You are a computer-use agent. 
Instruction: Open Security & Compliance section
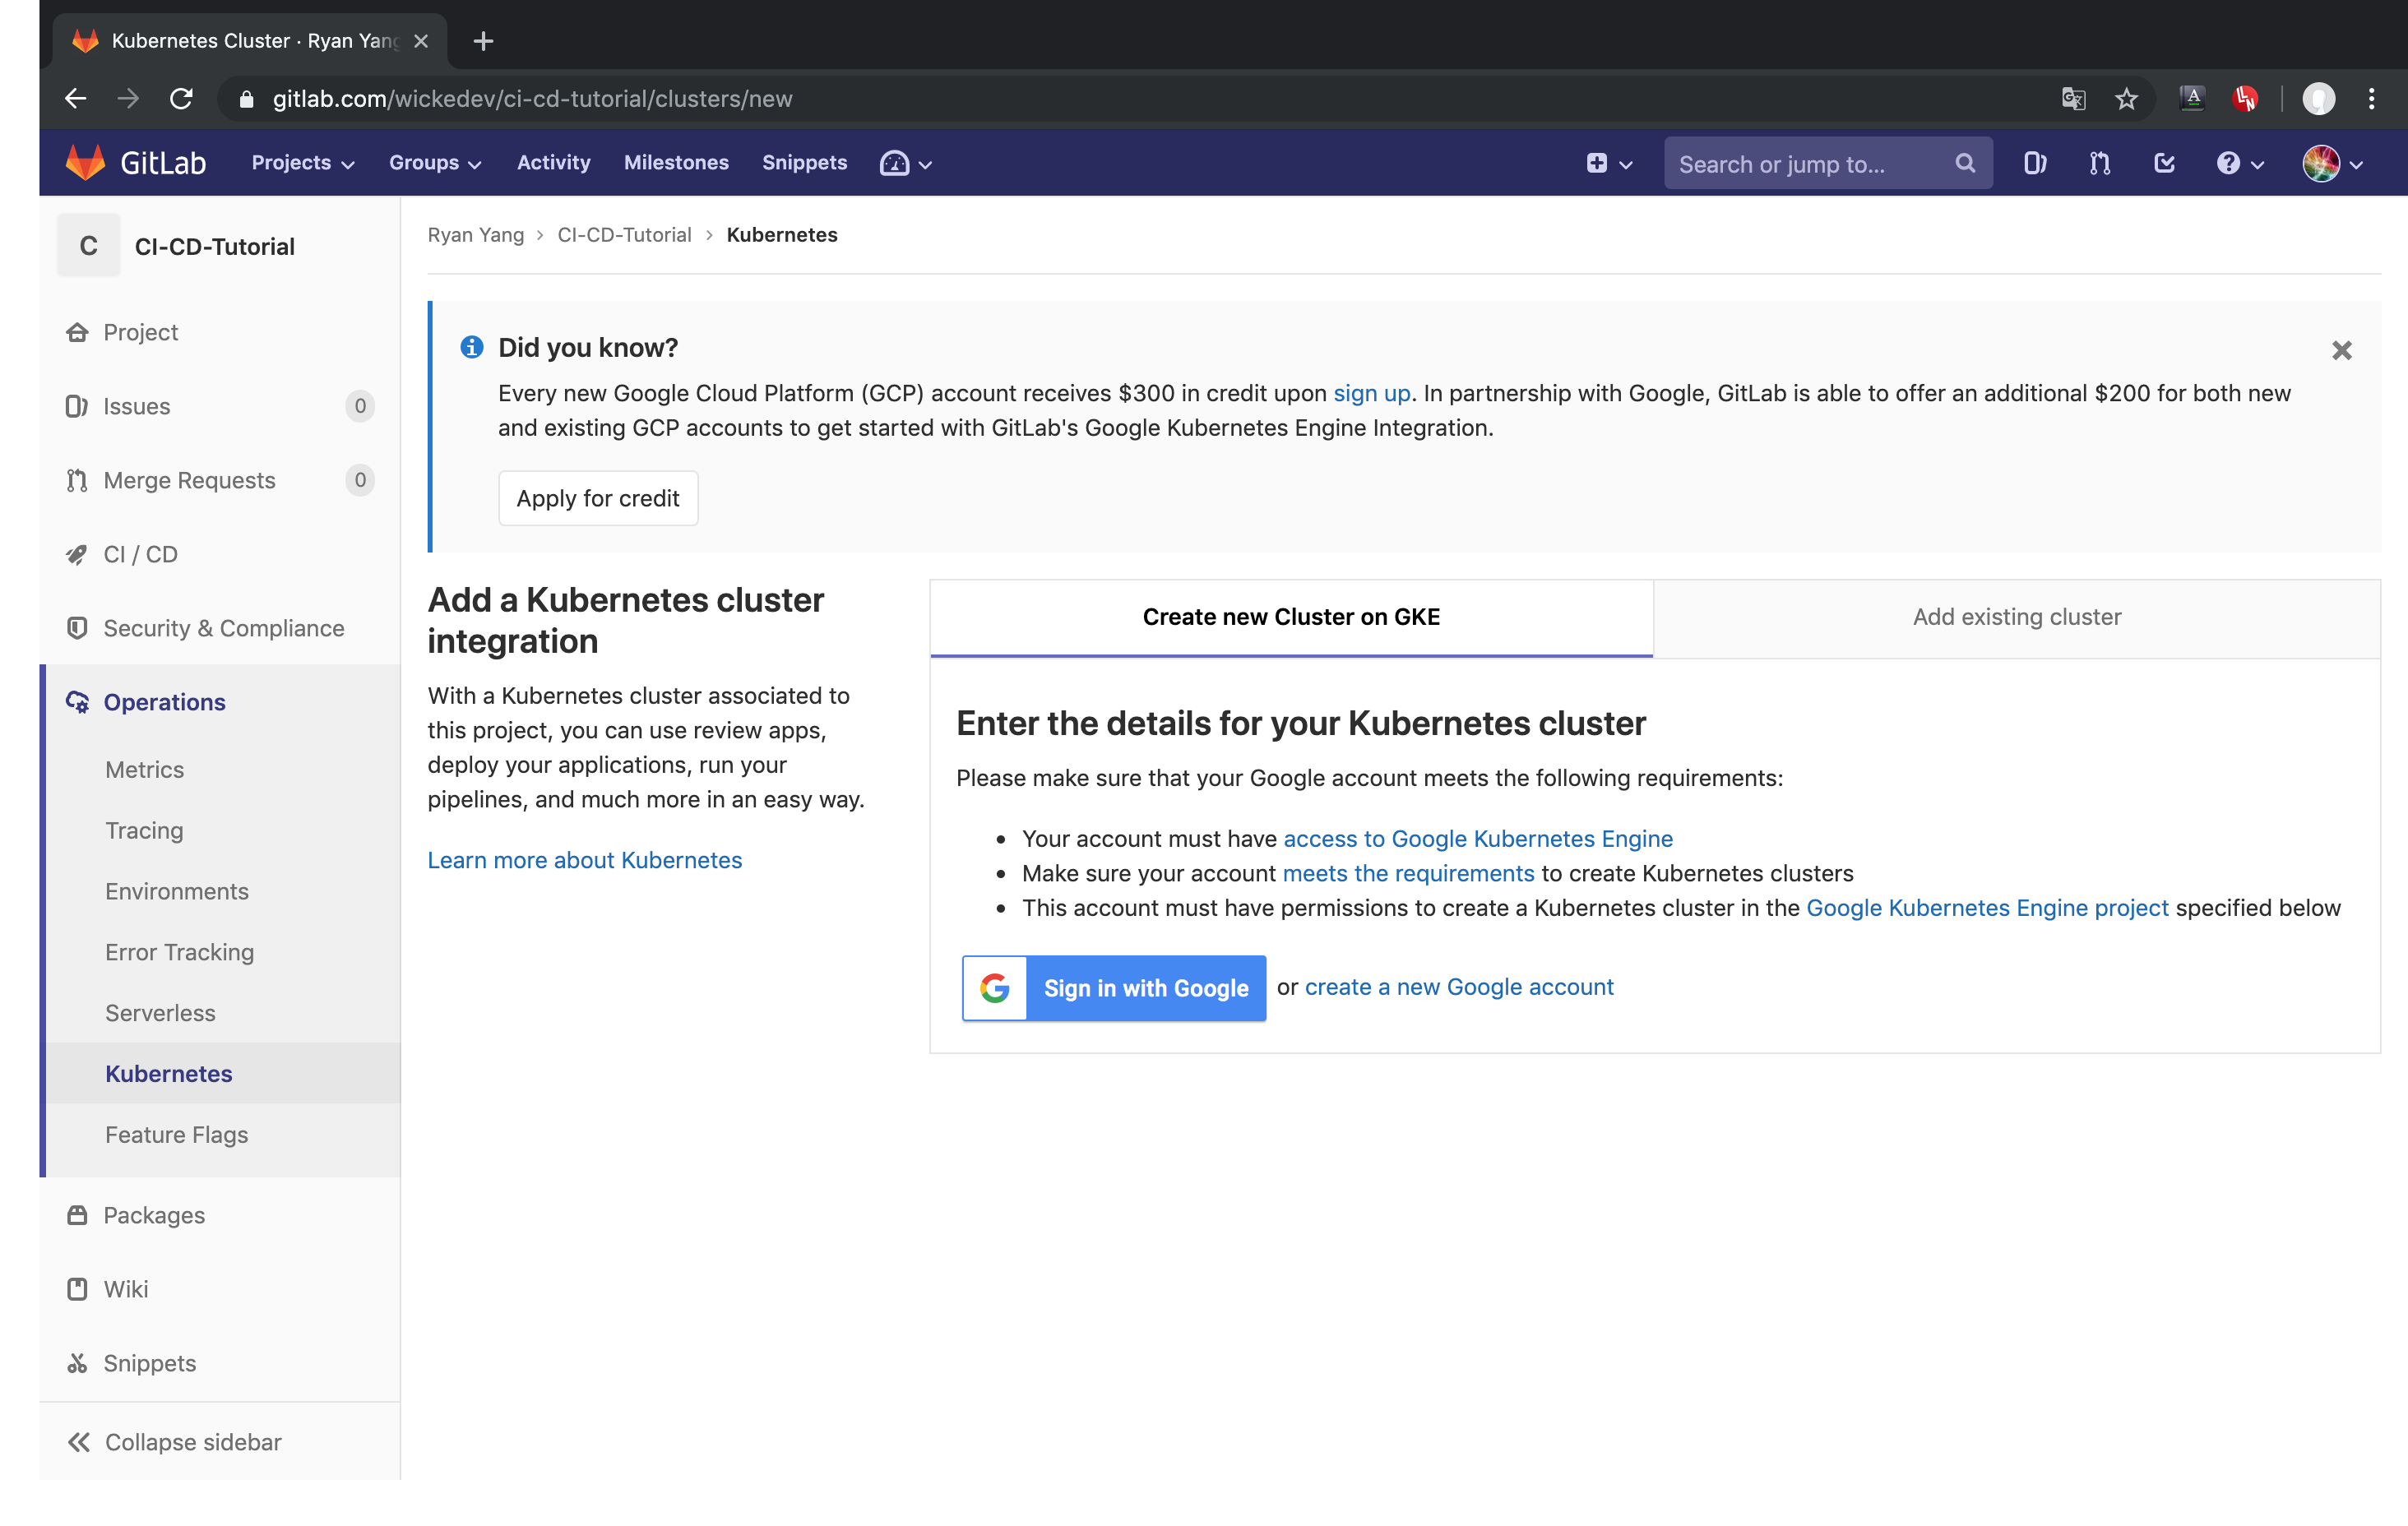point(223,628)
